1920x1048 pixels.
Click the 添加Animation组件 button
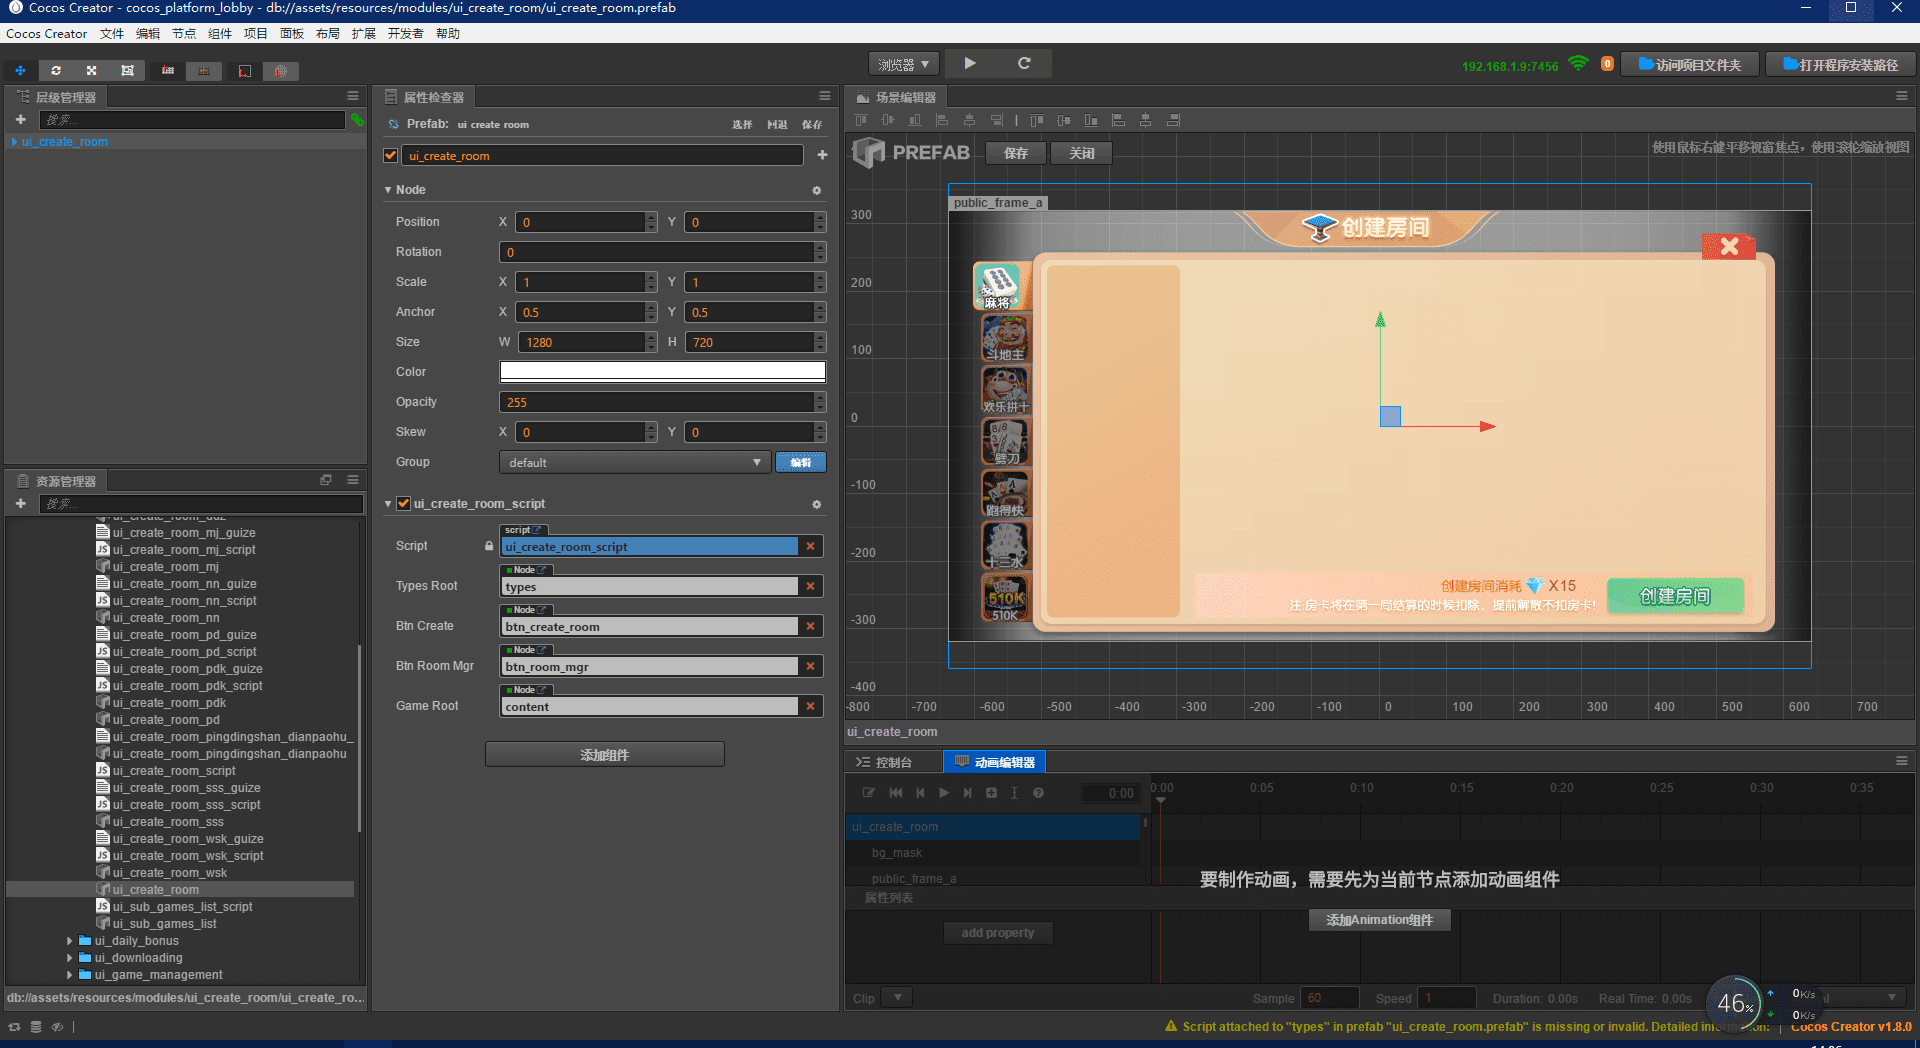tap(1380, 920)
